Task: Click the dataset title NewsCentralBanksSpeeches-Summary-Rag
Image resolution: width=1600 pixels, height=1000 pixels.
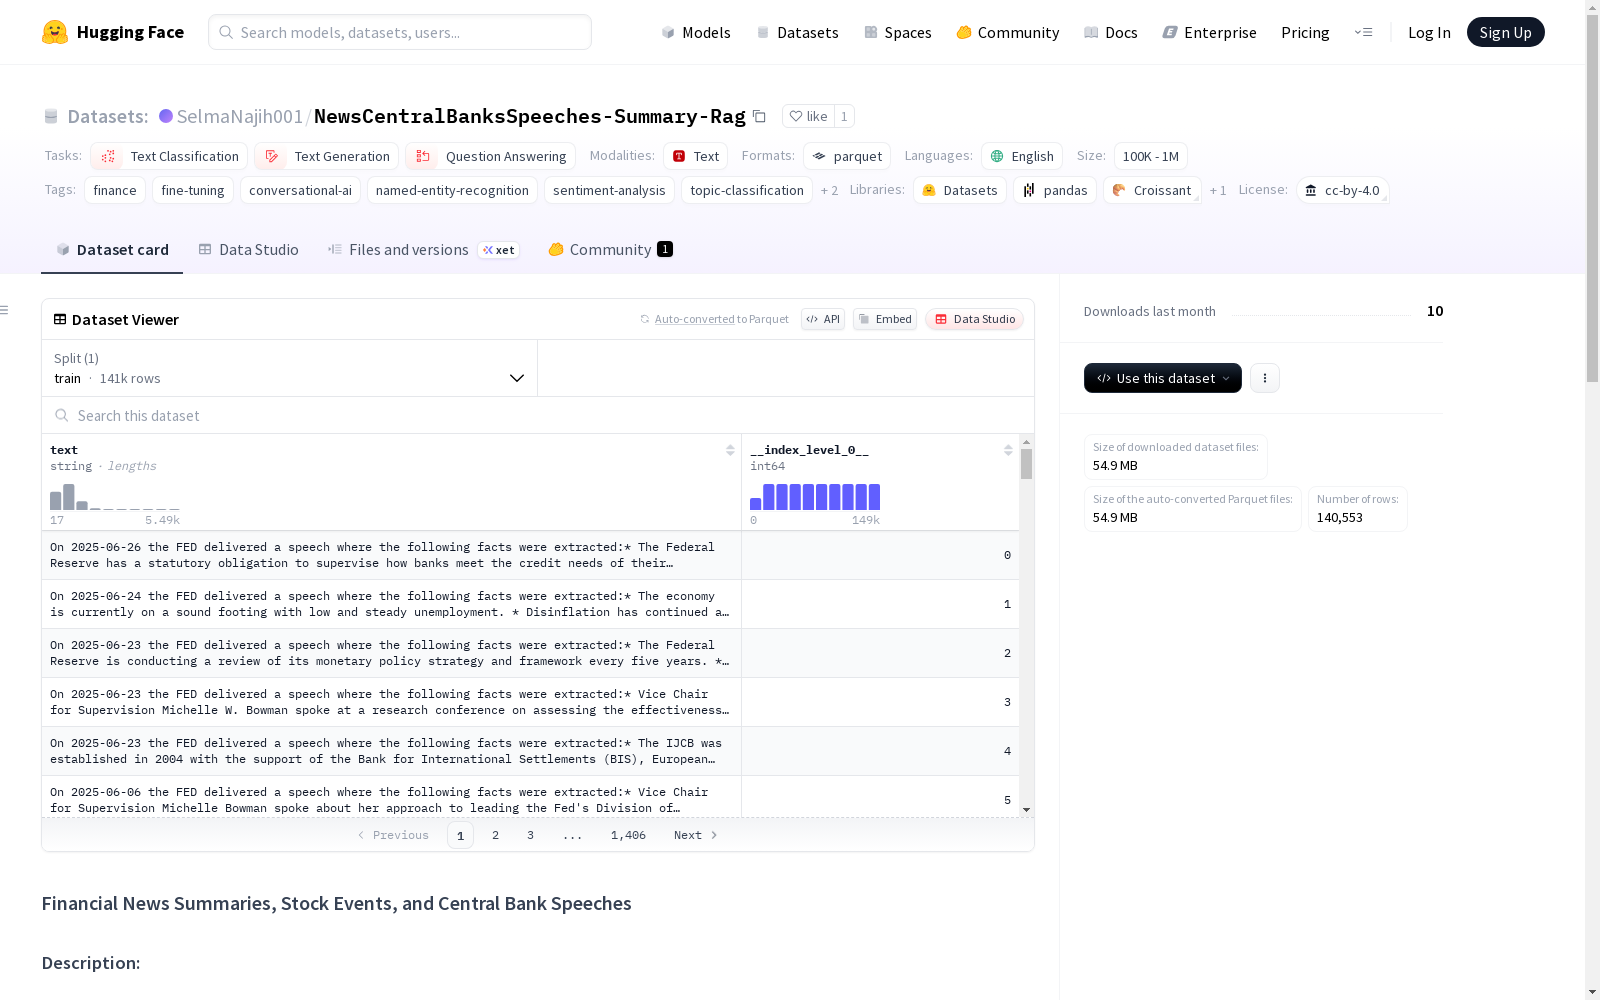Action: (530, 116)
